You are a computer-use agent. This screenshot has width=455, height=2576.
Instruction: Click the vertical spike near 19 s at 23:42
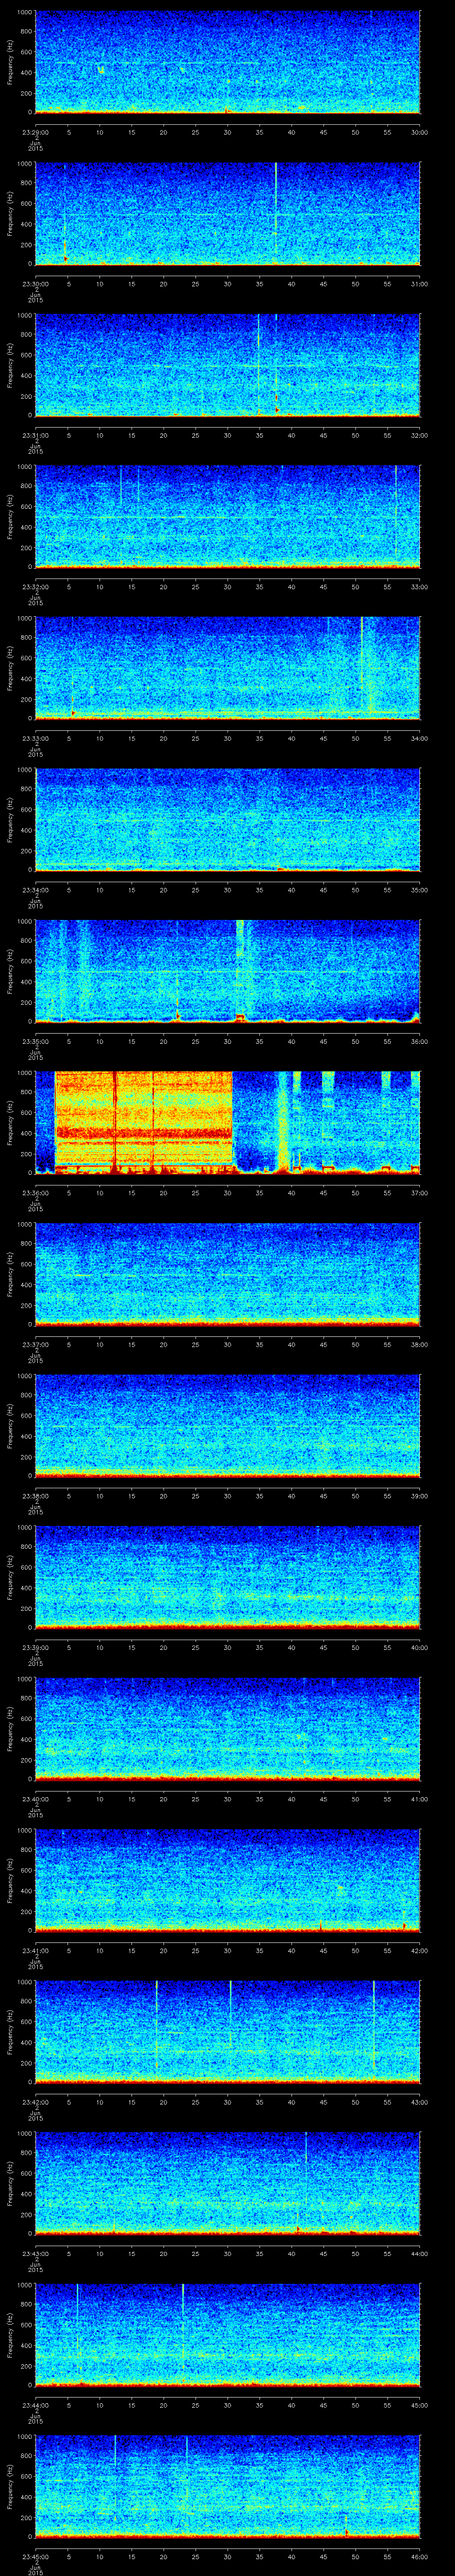tap(157, 2026)
